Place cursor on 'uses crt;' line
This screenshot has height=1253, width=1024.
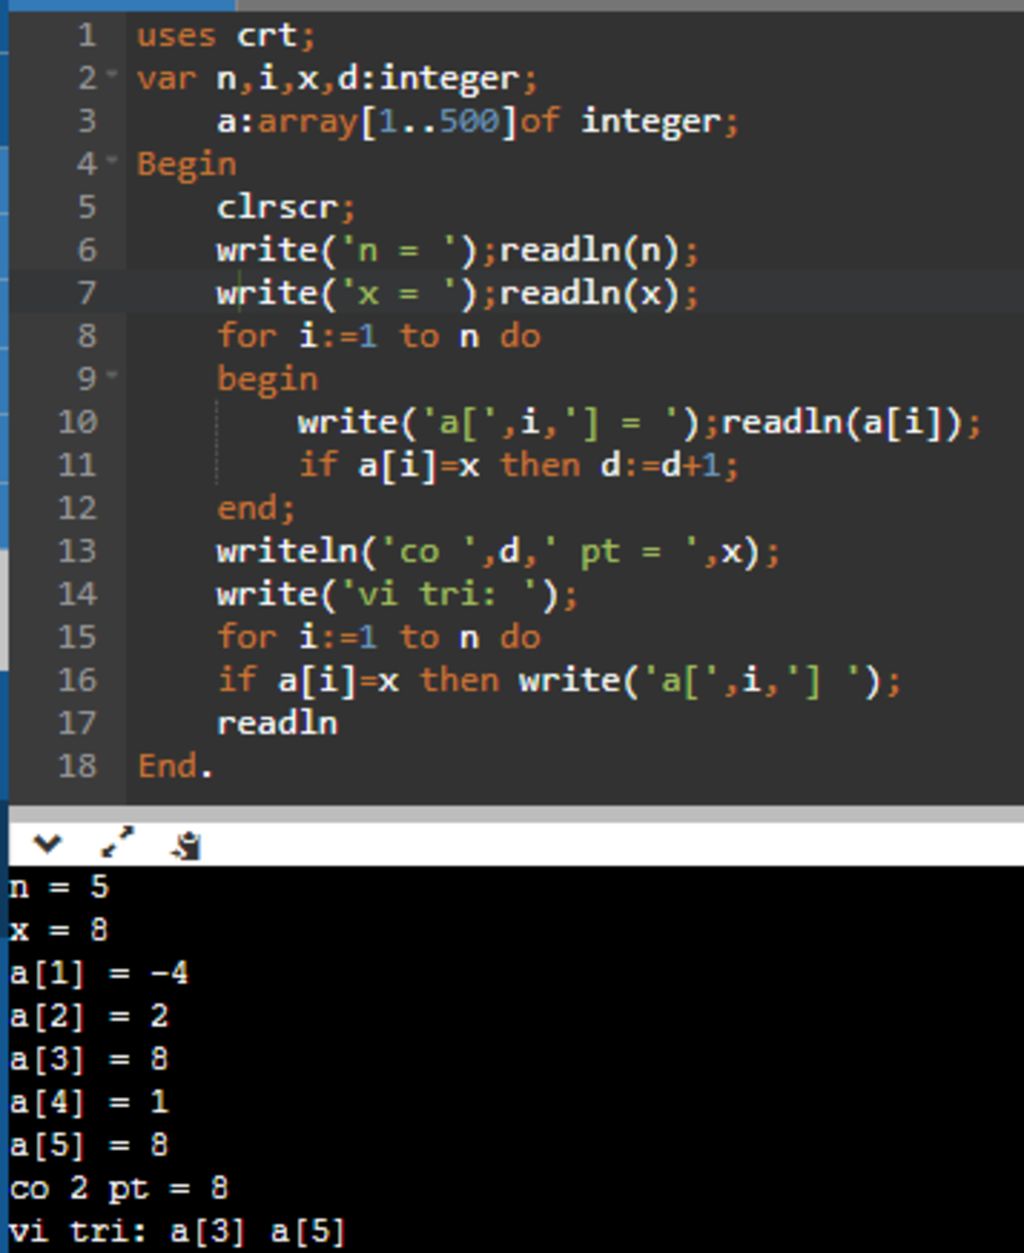[x=226, y=36]
